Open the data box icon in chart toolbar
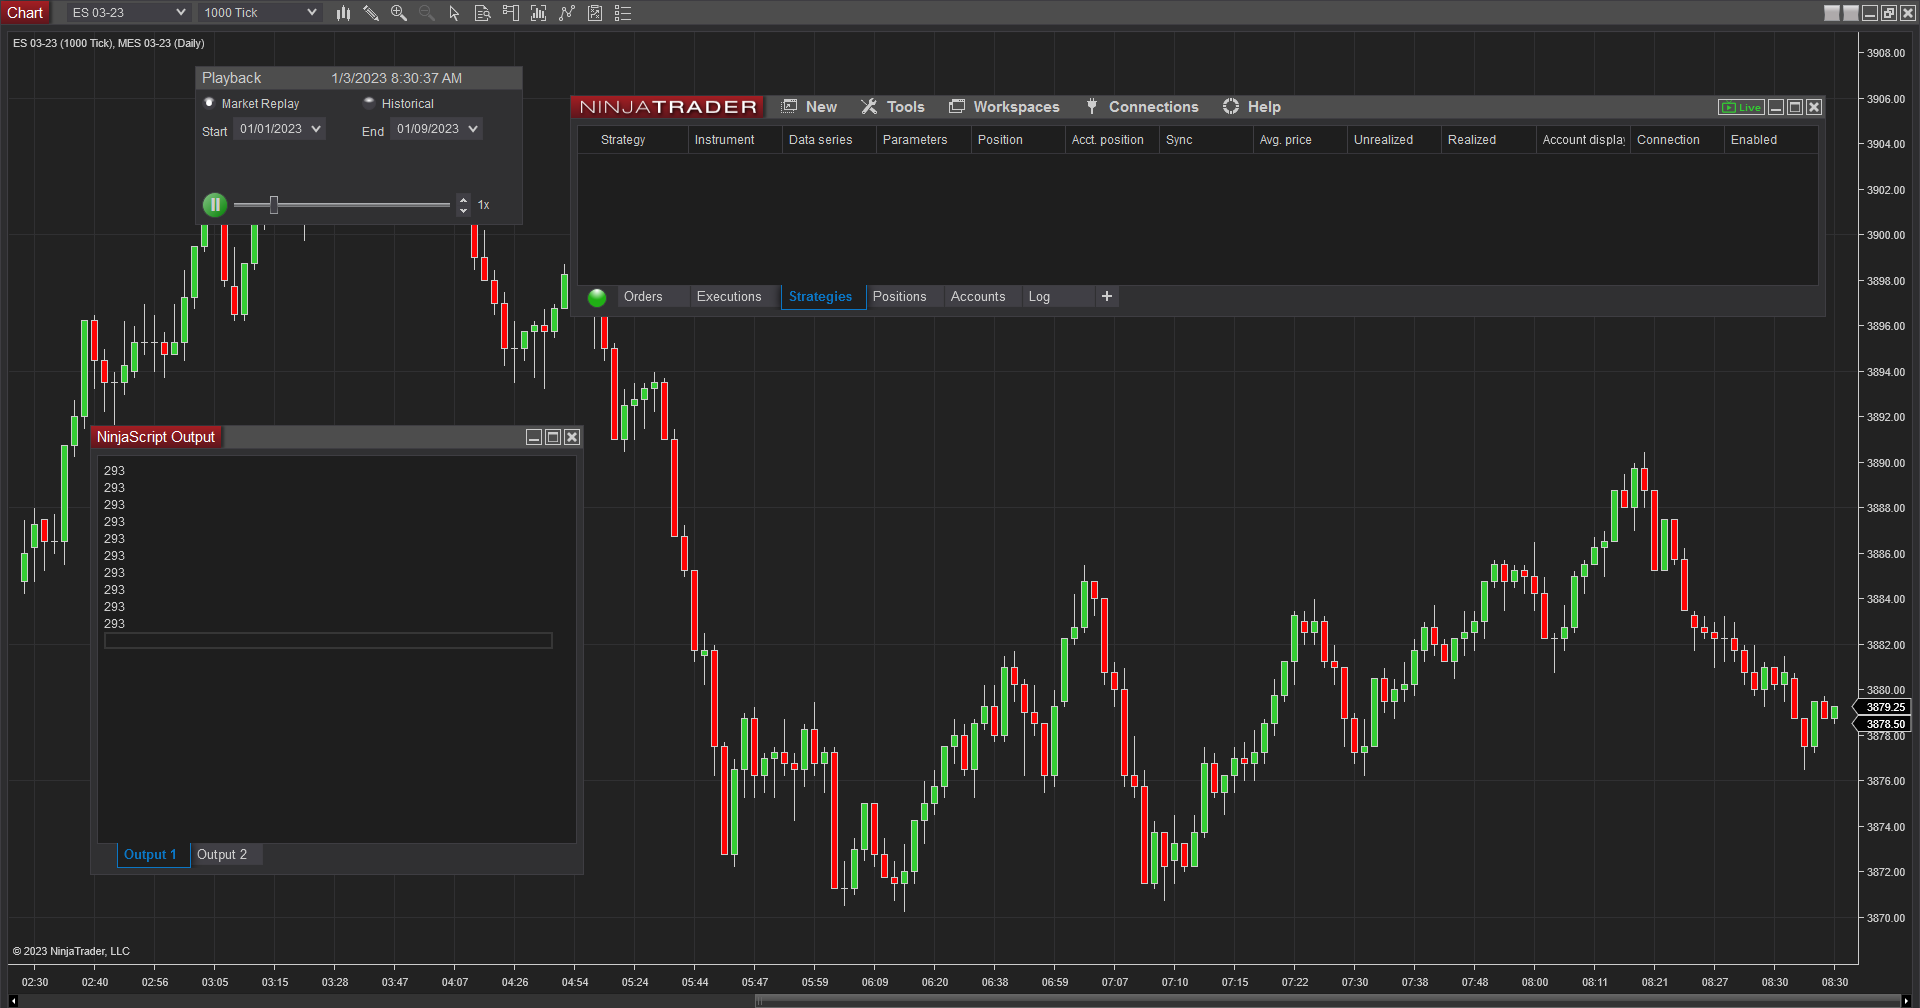The height and width of the screenshot is (1008, 1920). tap(482, 13)
